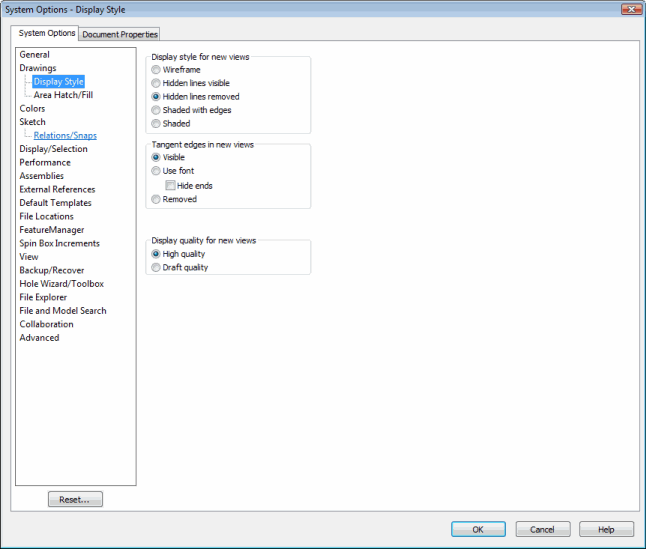Image resolution: width=646 pixels, height=549 pixels.
Task: Close the System Options dialog
Action: [x=631, y=9]
